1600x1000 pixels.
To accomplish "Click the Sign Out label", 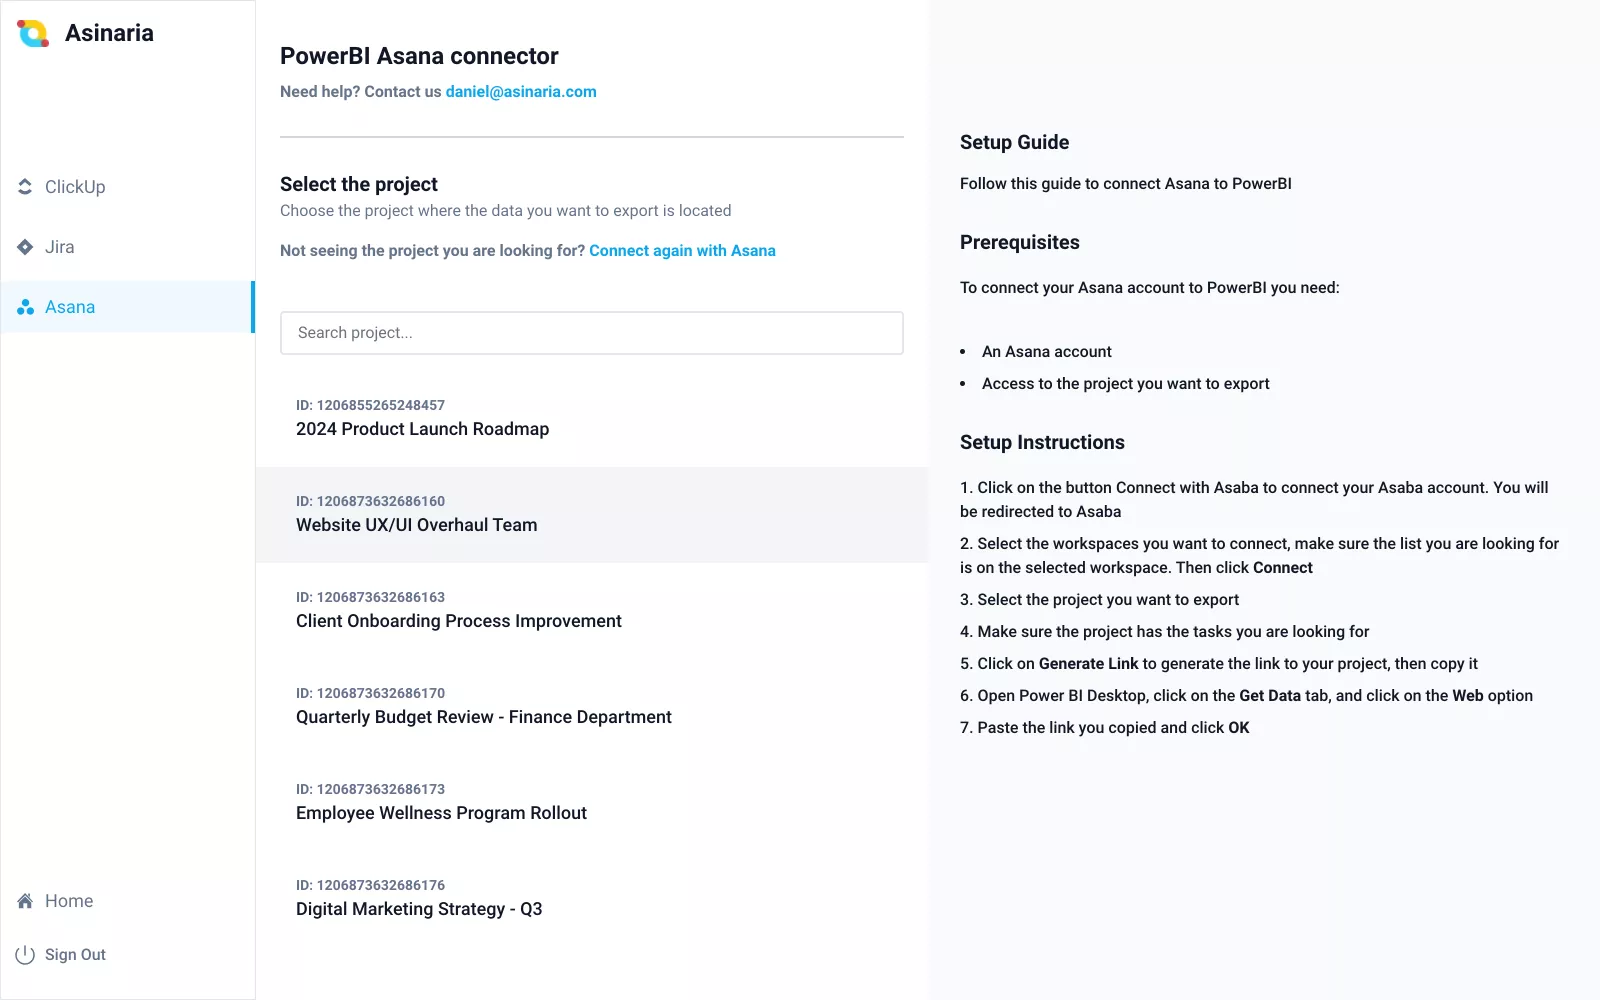I will click(x=75, y=955).
